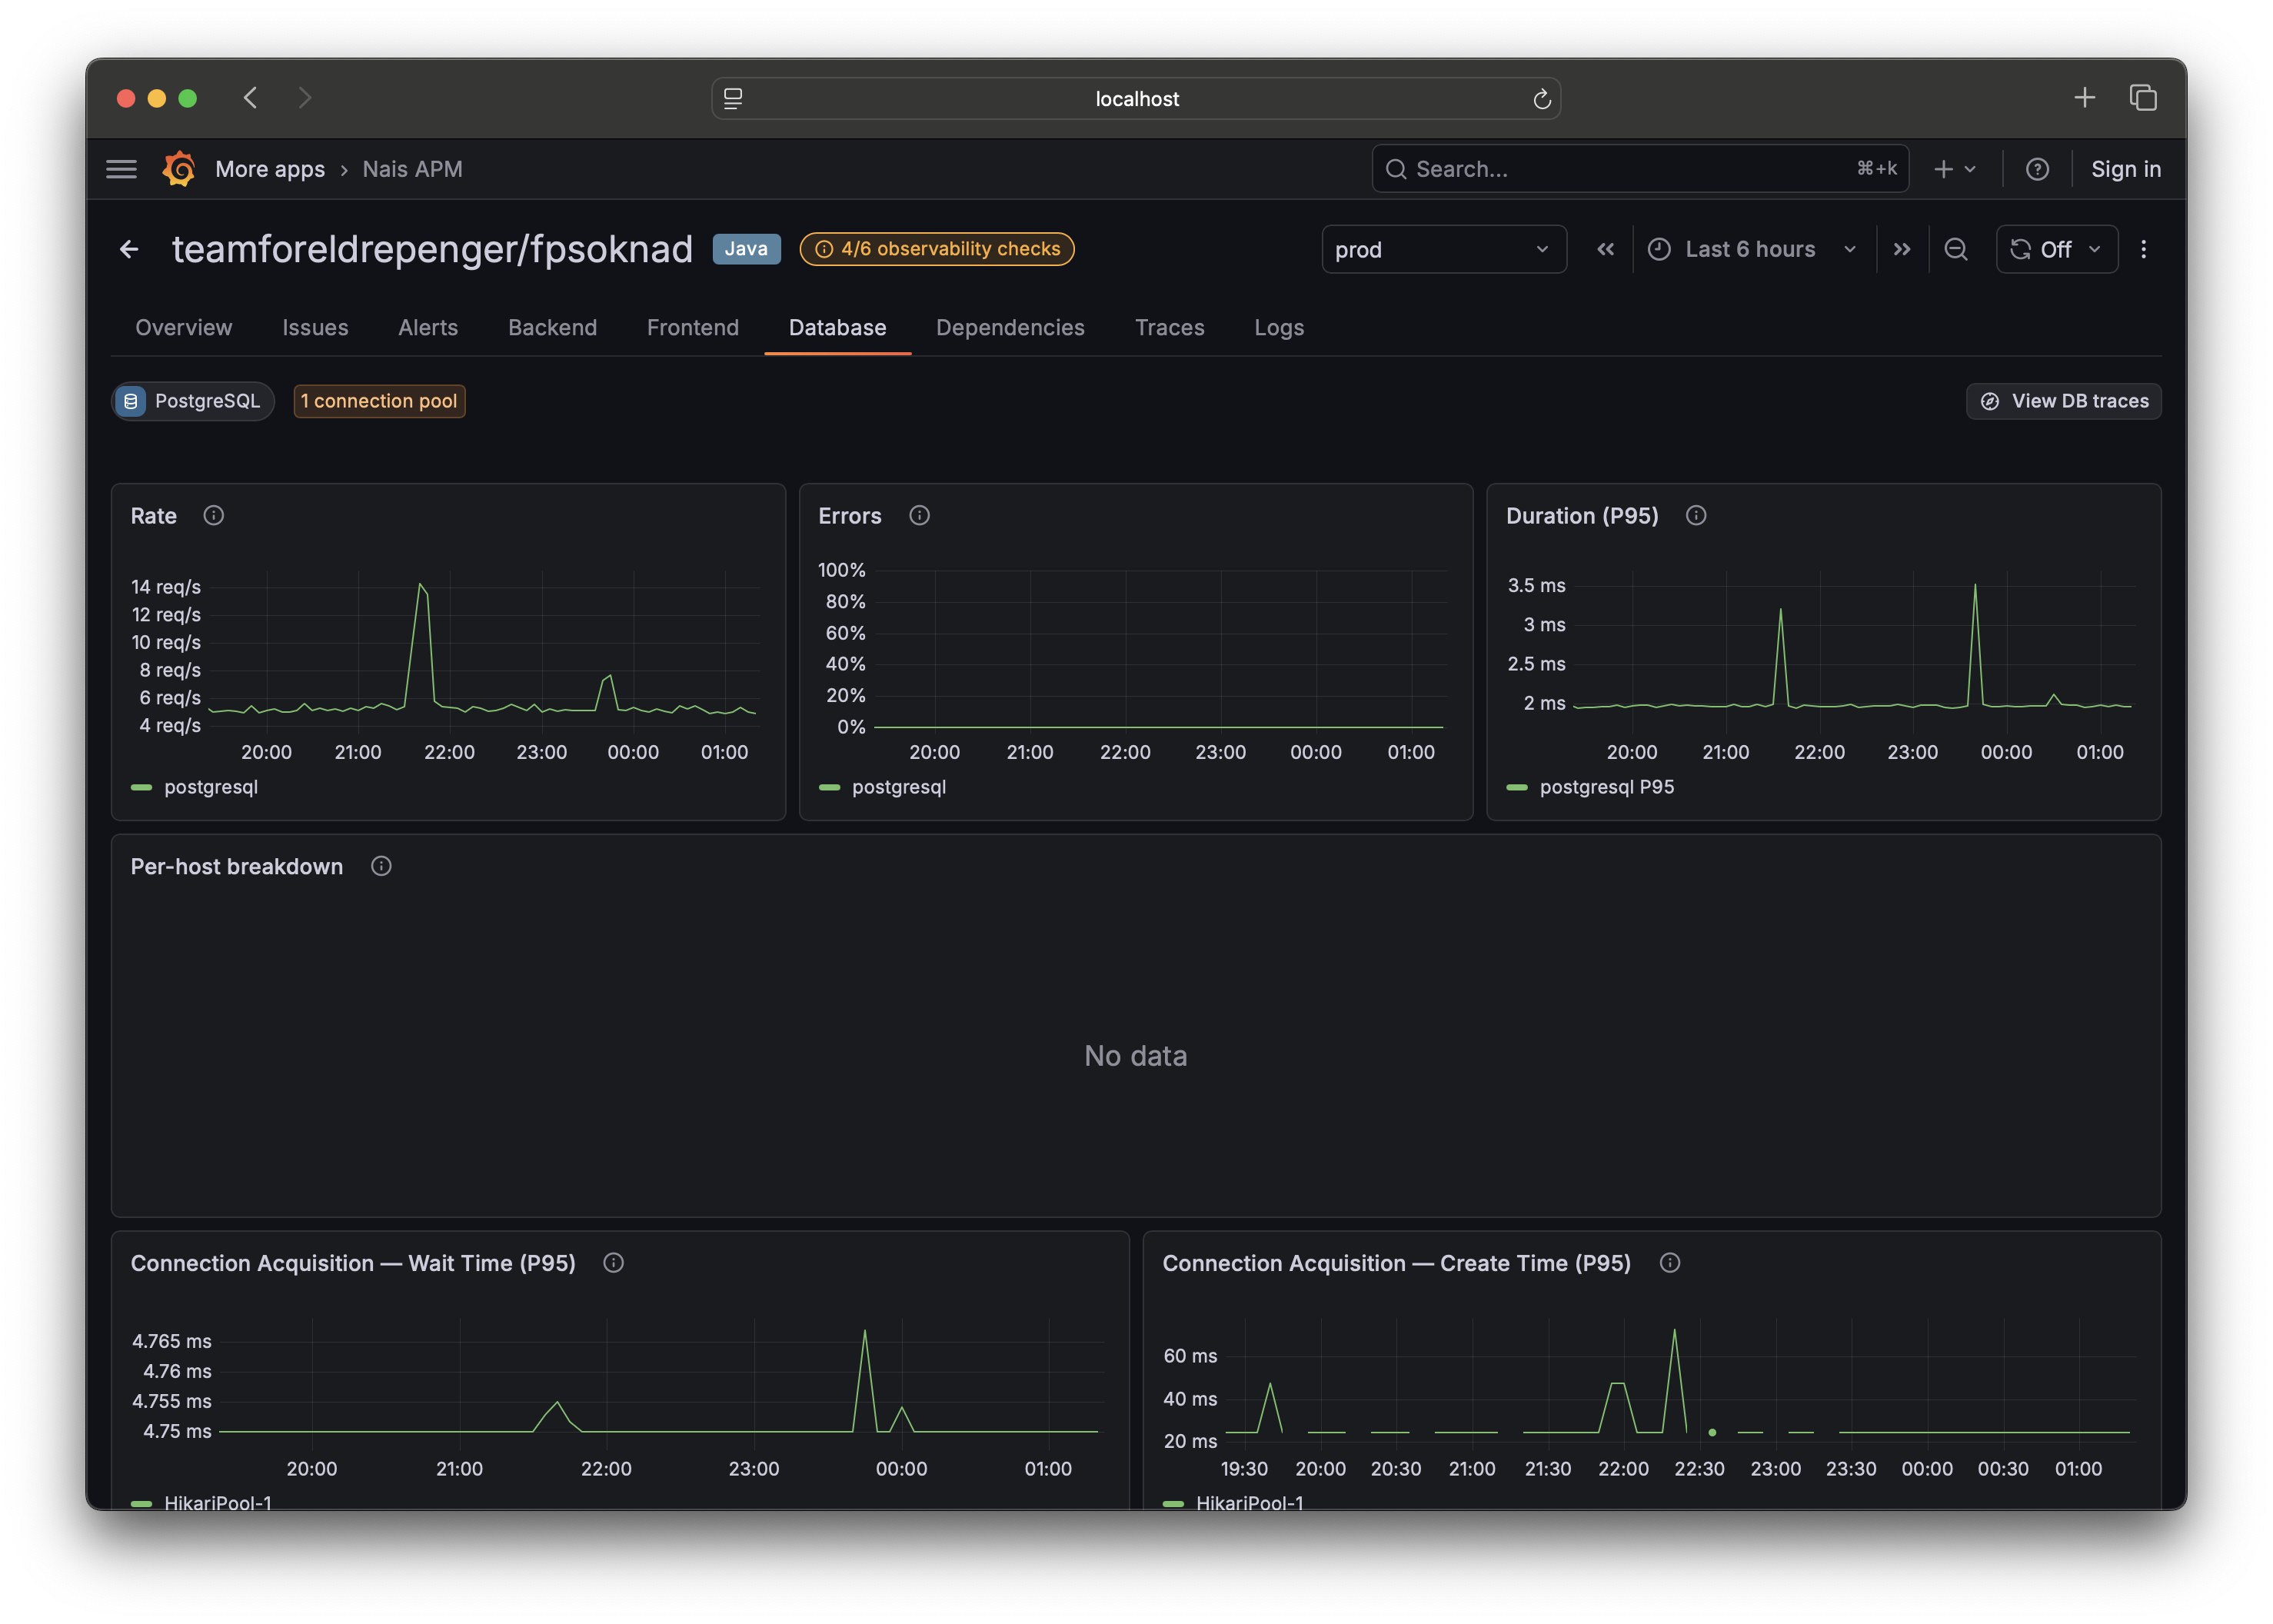This screenshot has height=1624, width=2273.
Task: Go to More apps breadcrumb
Action: (270, 169)
